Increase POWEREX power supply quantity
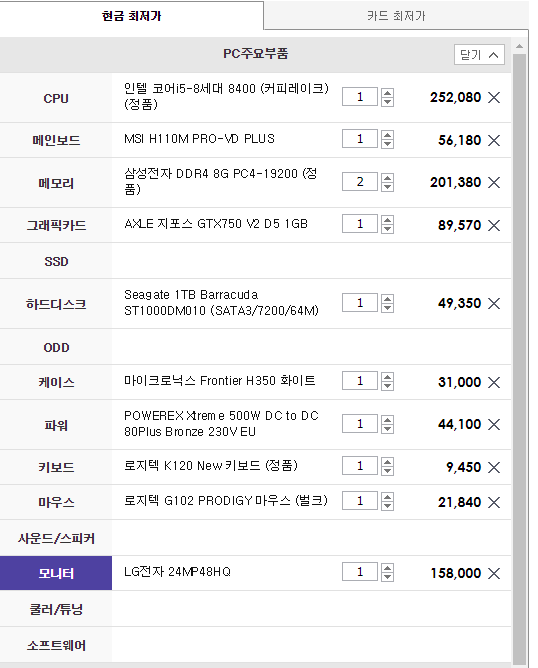This screenshot has width=538, height=668. click(x=387, y=420)
